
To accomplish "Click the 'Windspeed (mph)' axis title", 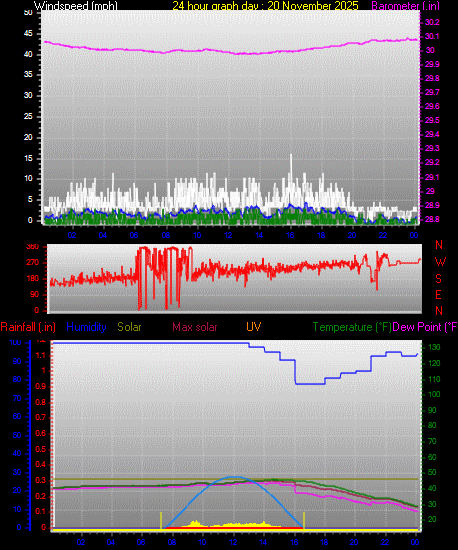I will [76, 6].
